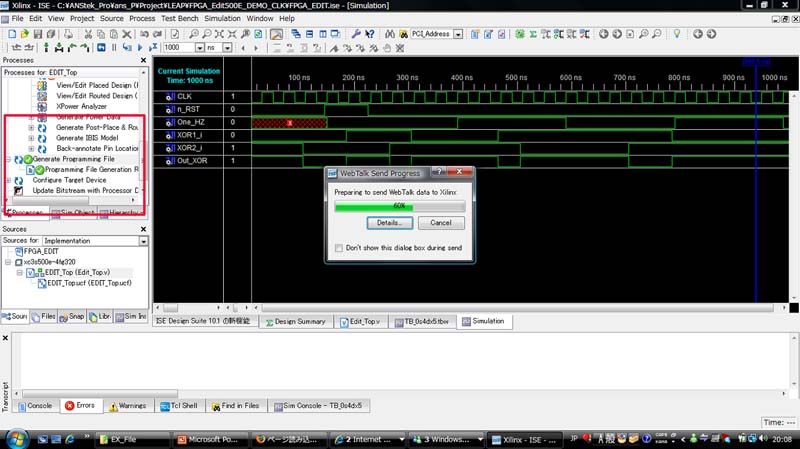Screen dimensions: 800x449
Task: Click Details in WebTalk dialog
Action: coord(390,223)
